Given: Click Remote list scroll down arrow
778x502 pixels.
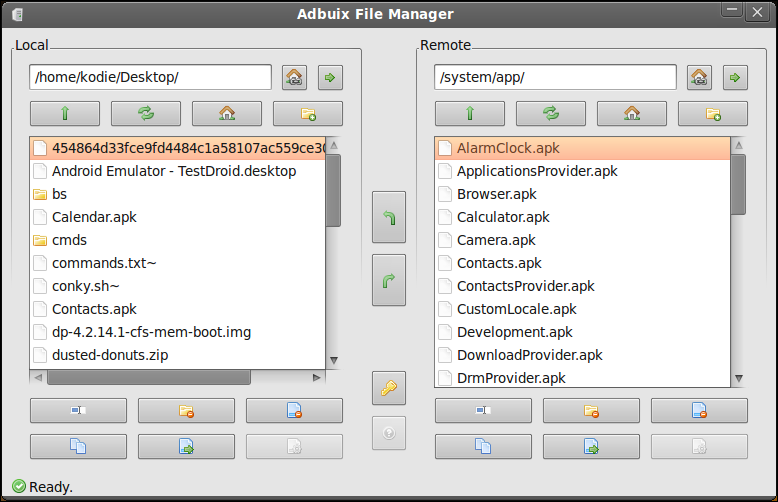Looking at the screenshot, I should tap(738, 378).
